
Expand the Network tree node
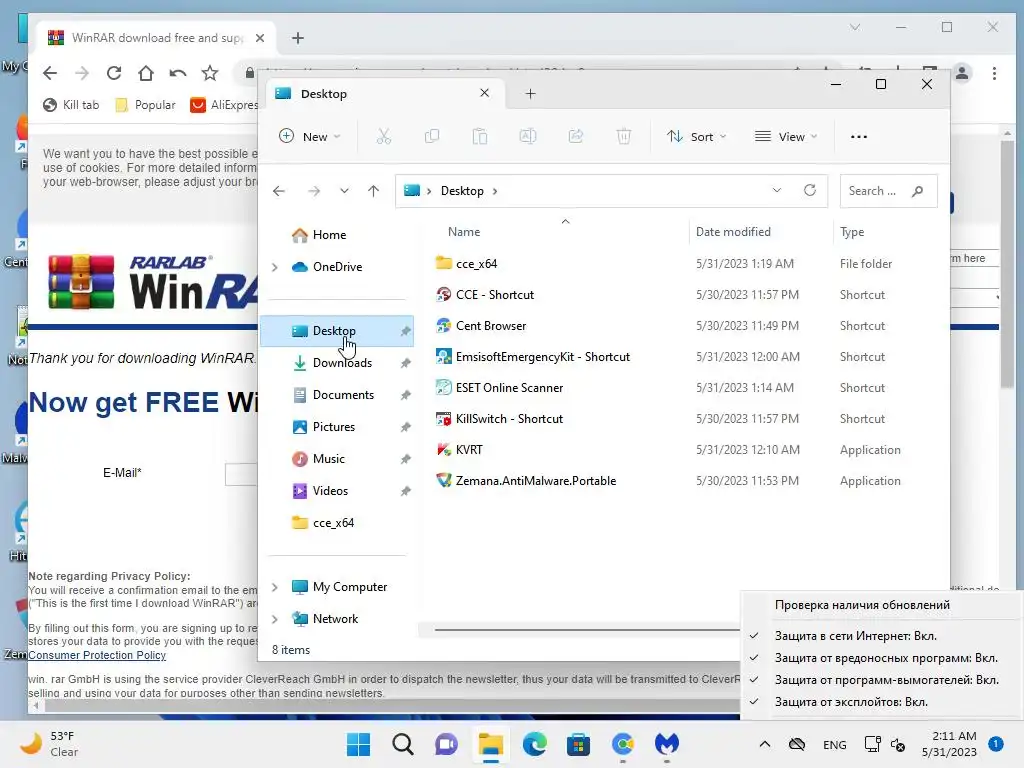click(274, 618)
